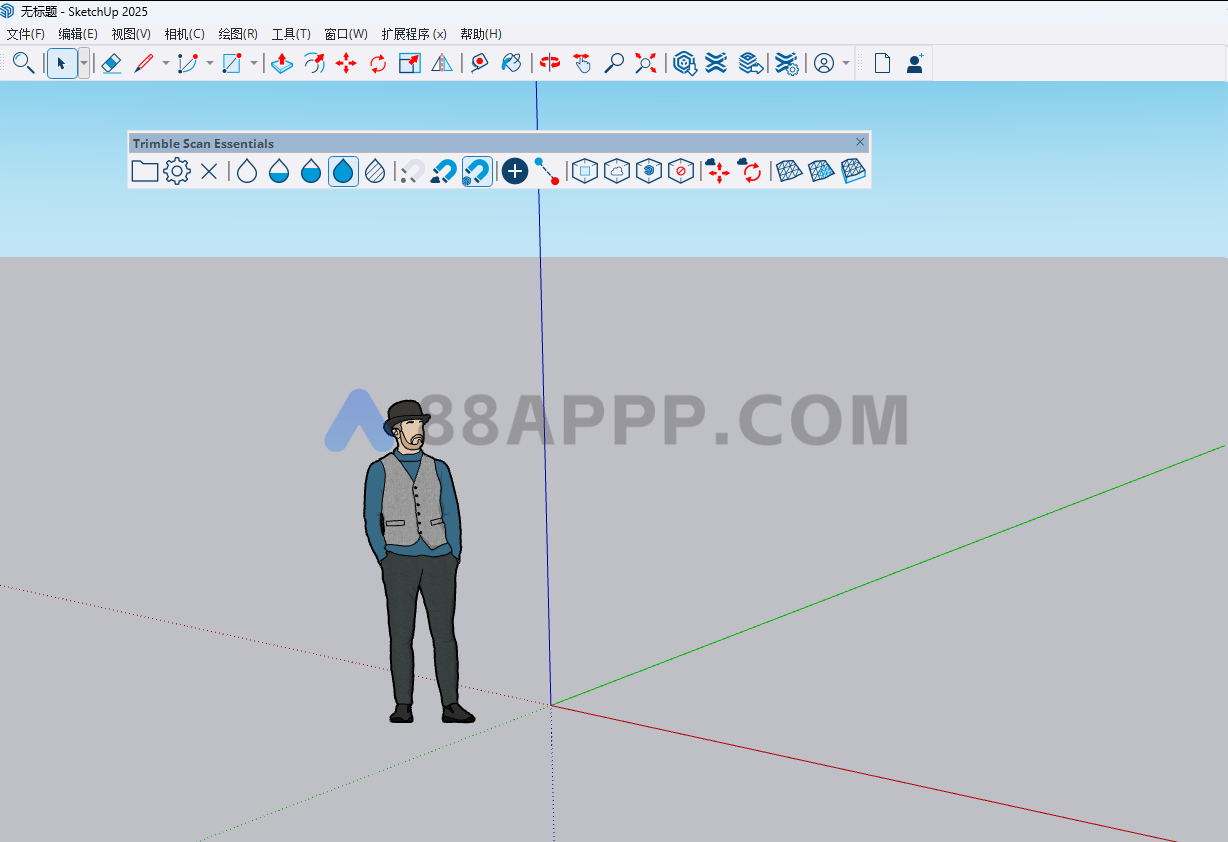Click the blue plus add icon
Image resolution: width=1228 pixels, height=842 pixels.
tap(514, 171)
